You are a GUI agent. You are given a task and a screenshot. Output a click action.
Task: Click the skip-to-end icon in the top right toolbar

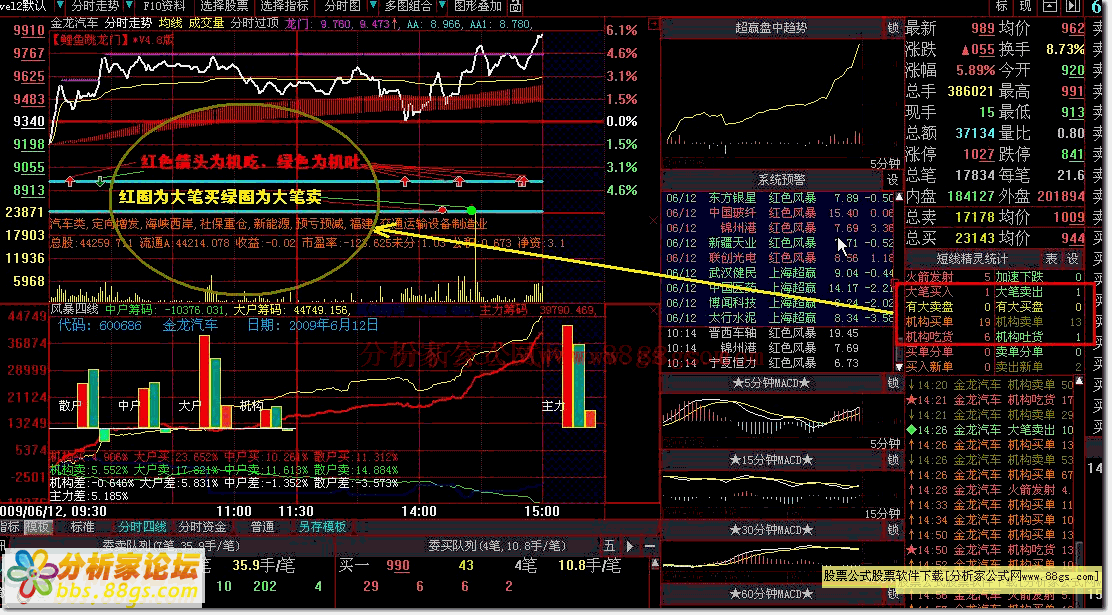click(x=1073, y=6)
